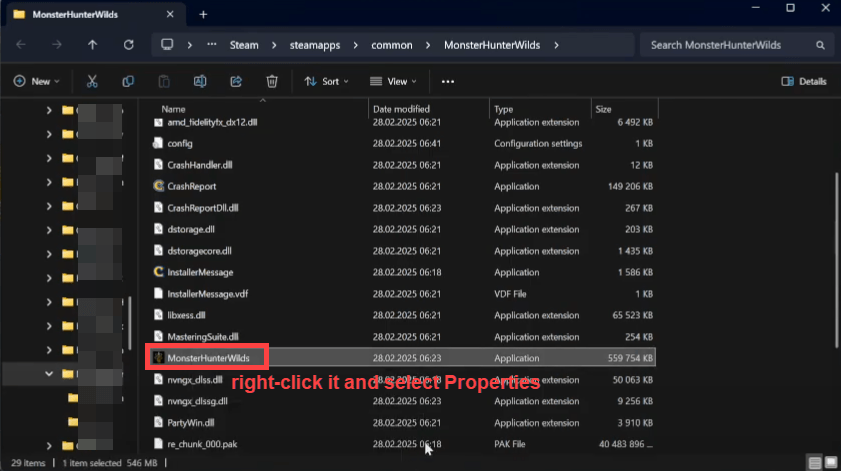Click the Delete trash can icon
Viewport: 841px width, 471px height.
pos(272,81)
